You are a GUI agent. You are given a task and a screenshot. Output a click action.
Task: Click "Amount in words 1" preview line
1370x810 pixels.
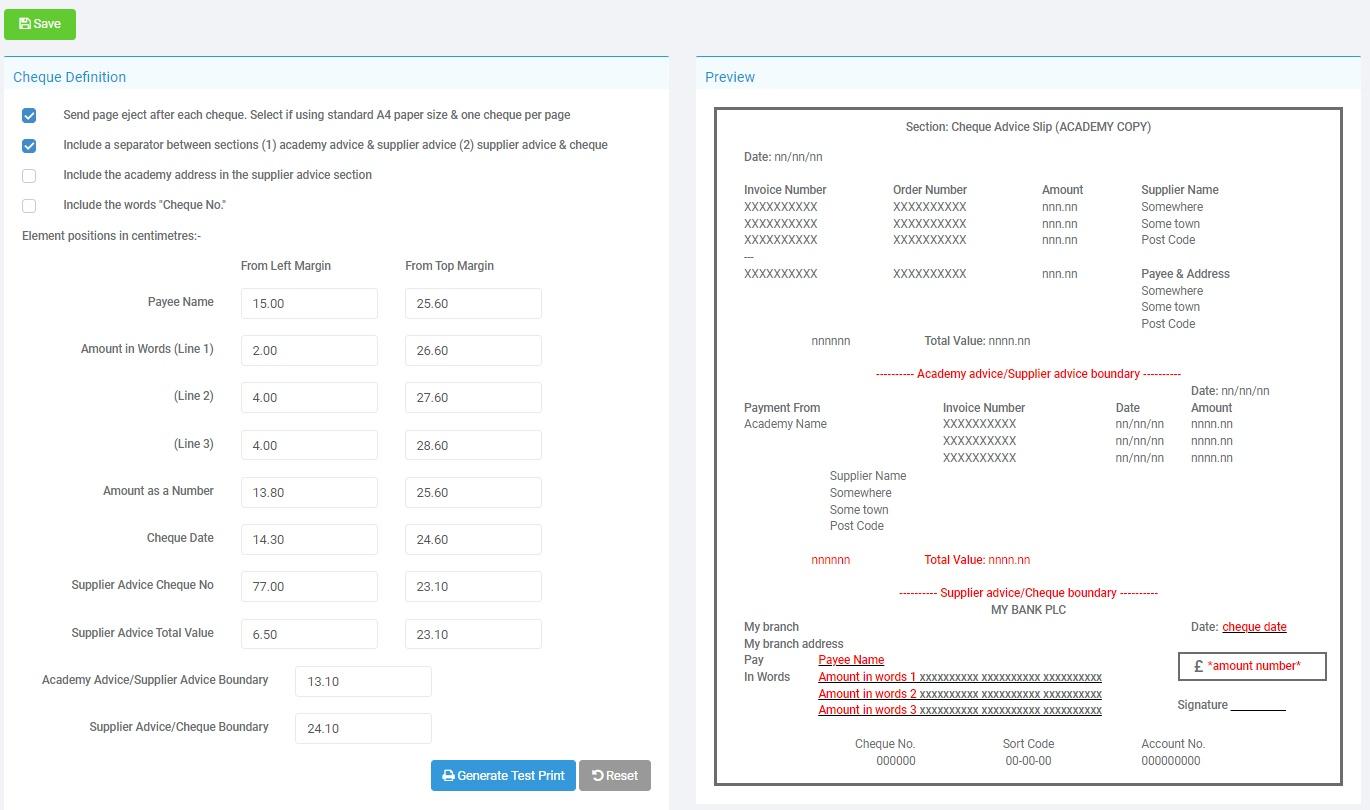point(960,677)
